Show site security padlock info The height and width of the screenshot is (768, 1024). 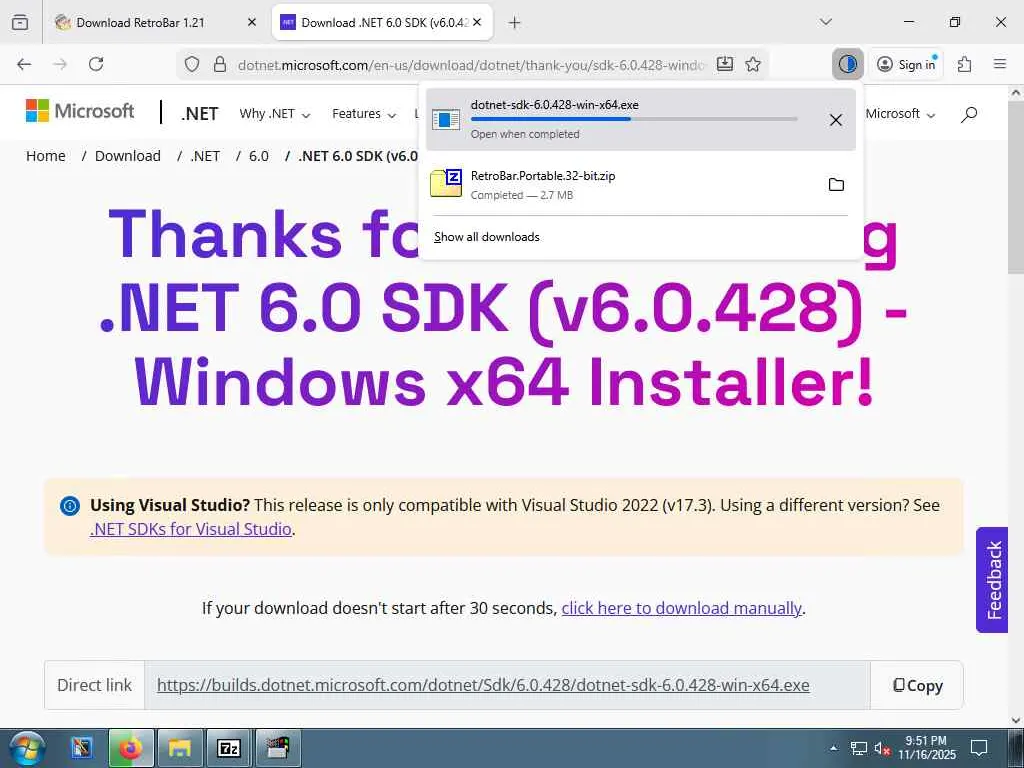pyautogui.click(x=220, y=64)
